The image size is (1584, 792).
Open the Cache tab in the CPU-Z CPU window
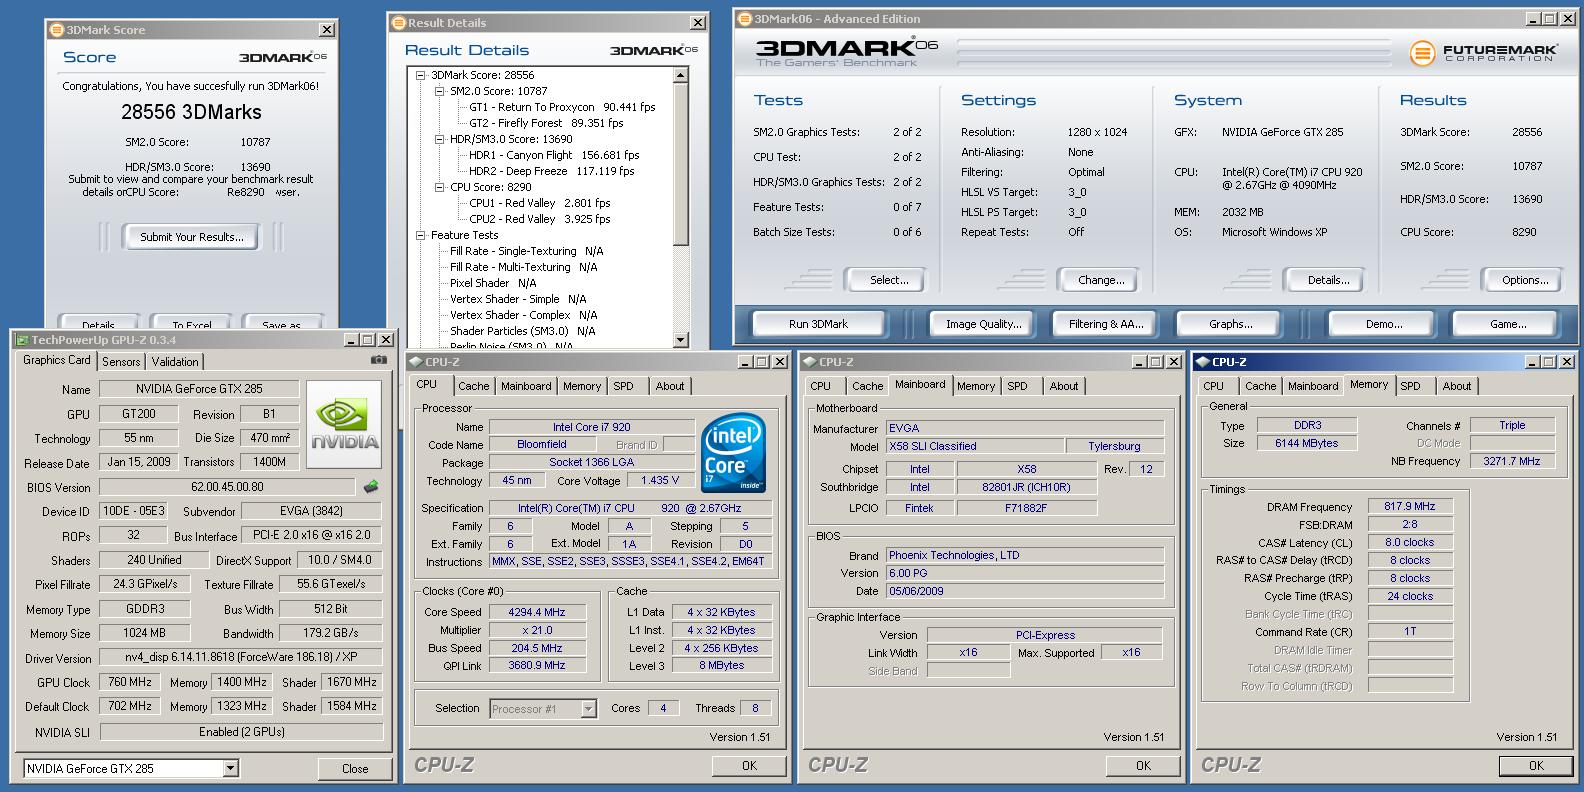tap(474, 386)
